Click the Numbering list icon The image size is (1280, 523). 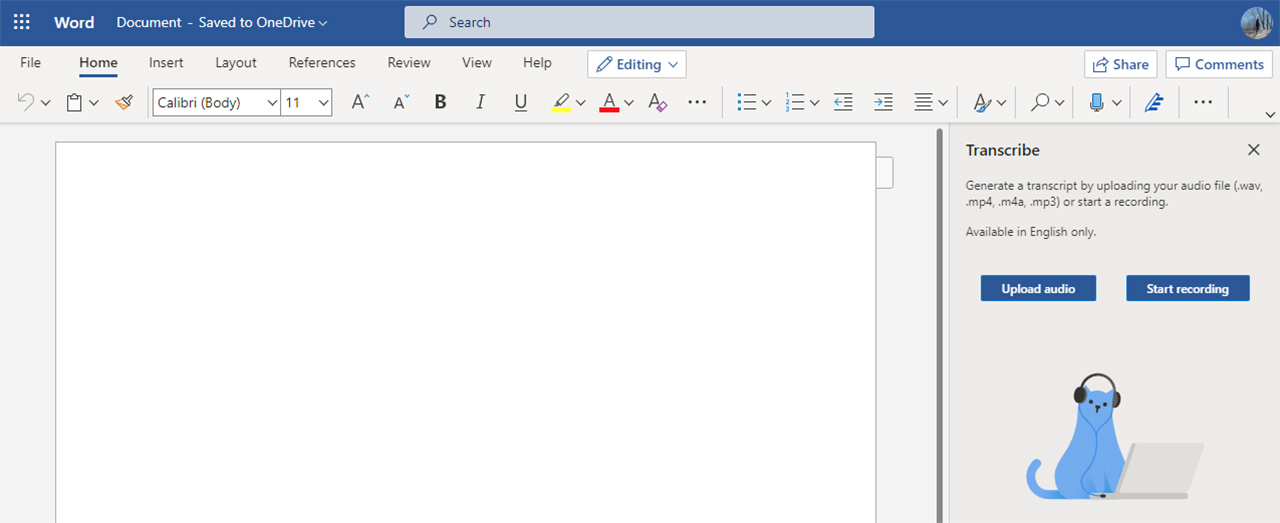tap(795, 102)
